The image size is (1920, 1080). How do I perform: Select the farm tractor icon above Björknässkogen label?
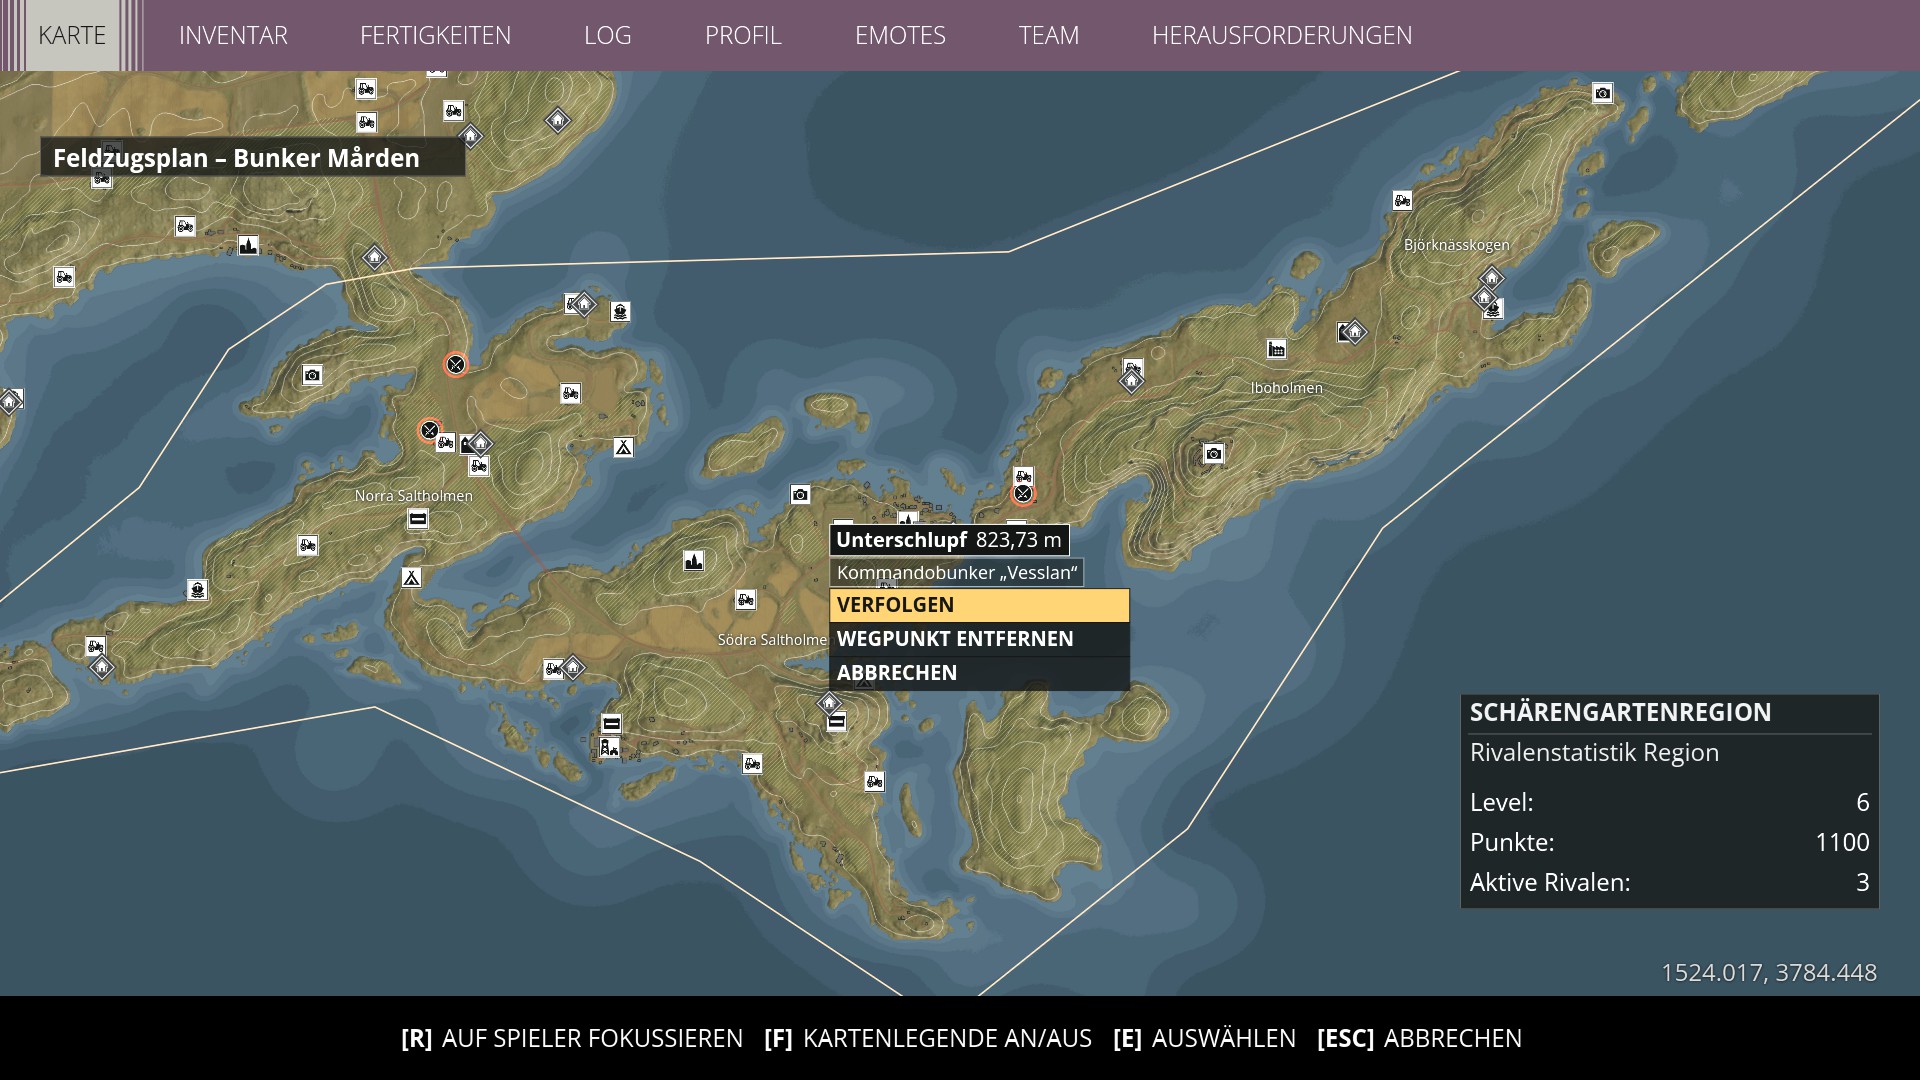[1402, 200]
